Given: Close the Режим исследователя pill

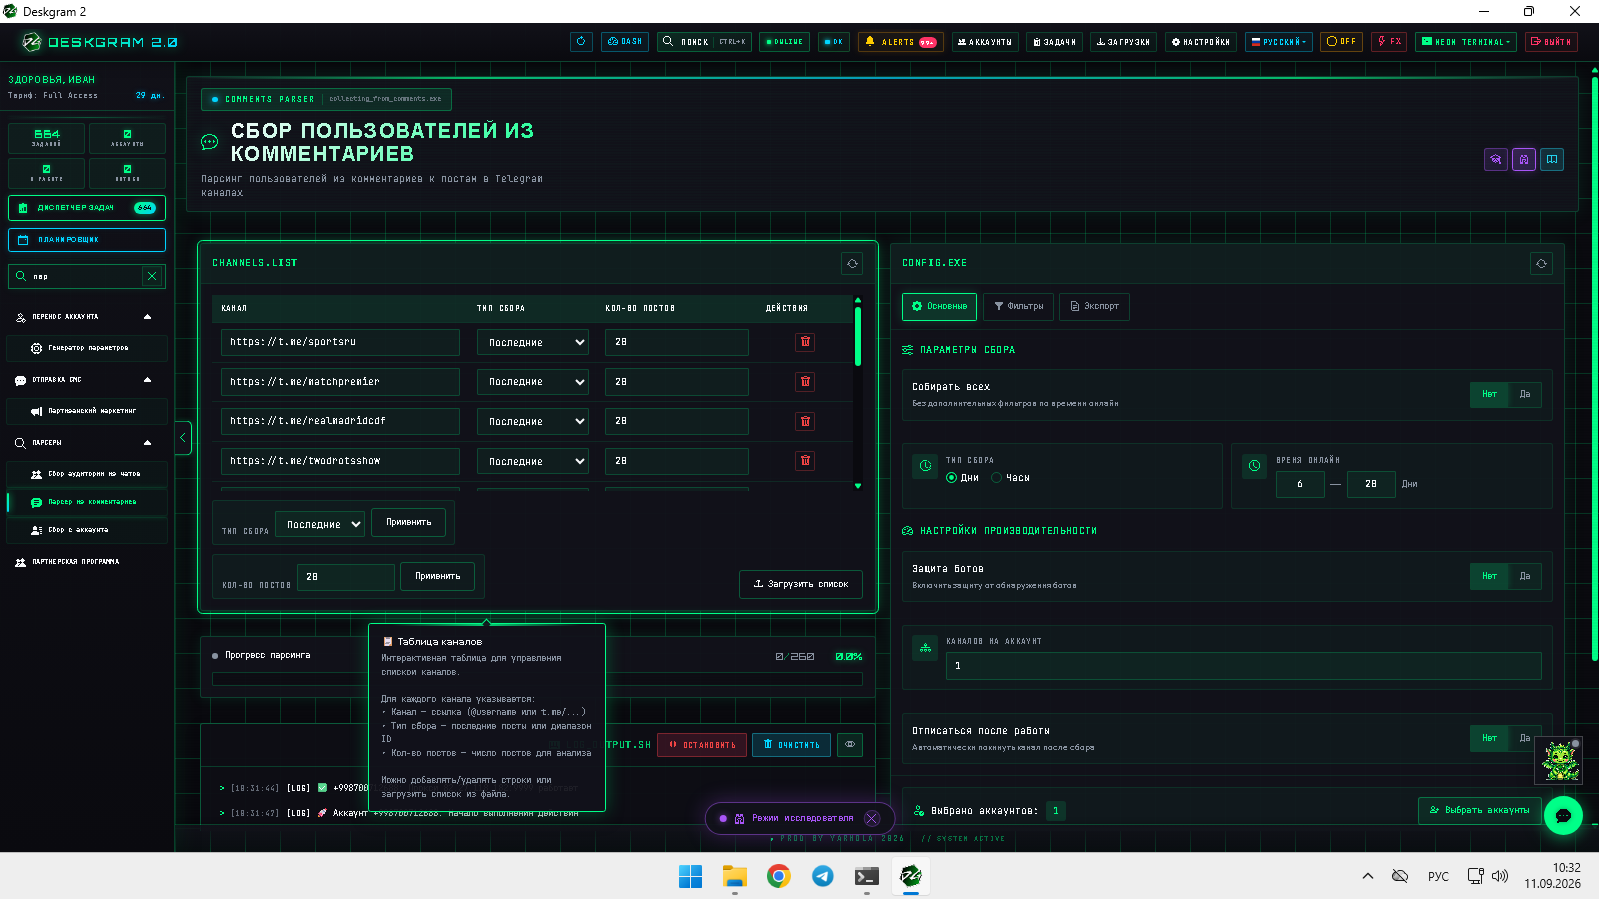Looking at the screenshot, I should (x=872, y=818).
